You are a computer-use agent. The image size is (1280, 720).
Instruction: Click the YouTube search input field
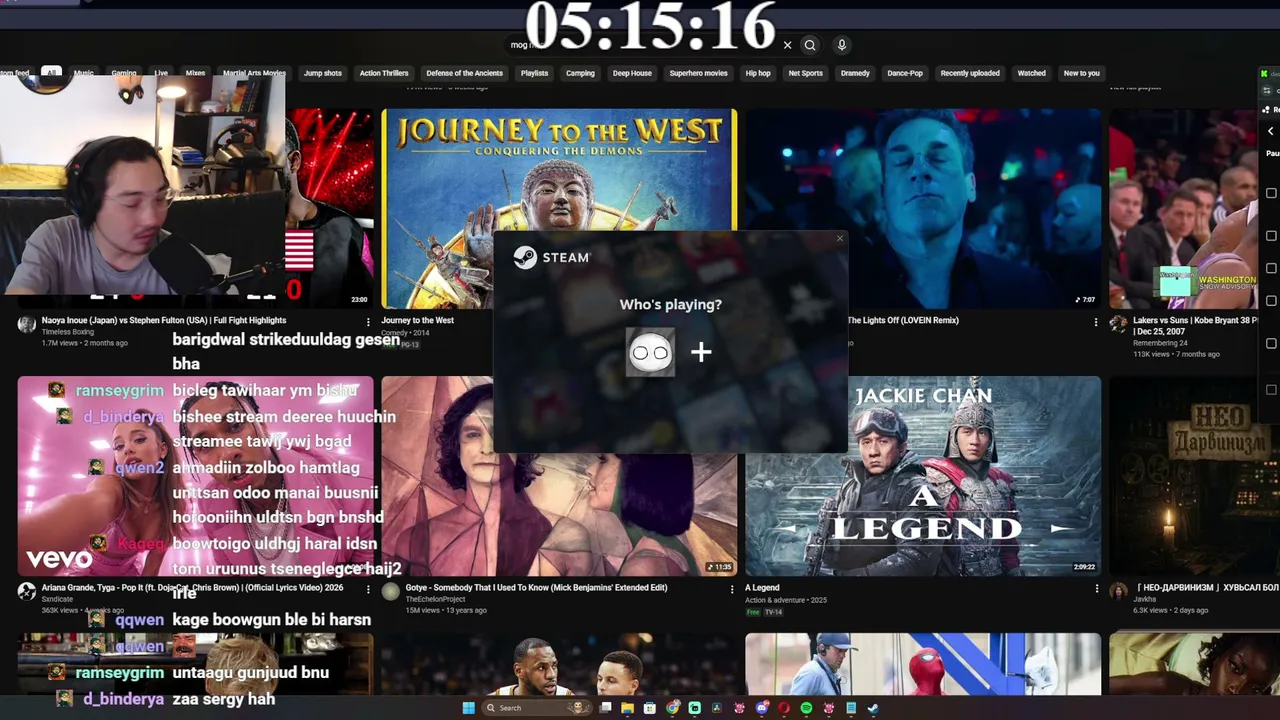(x=640, y=45)
